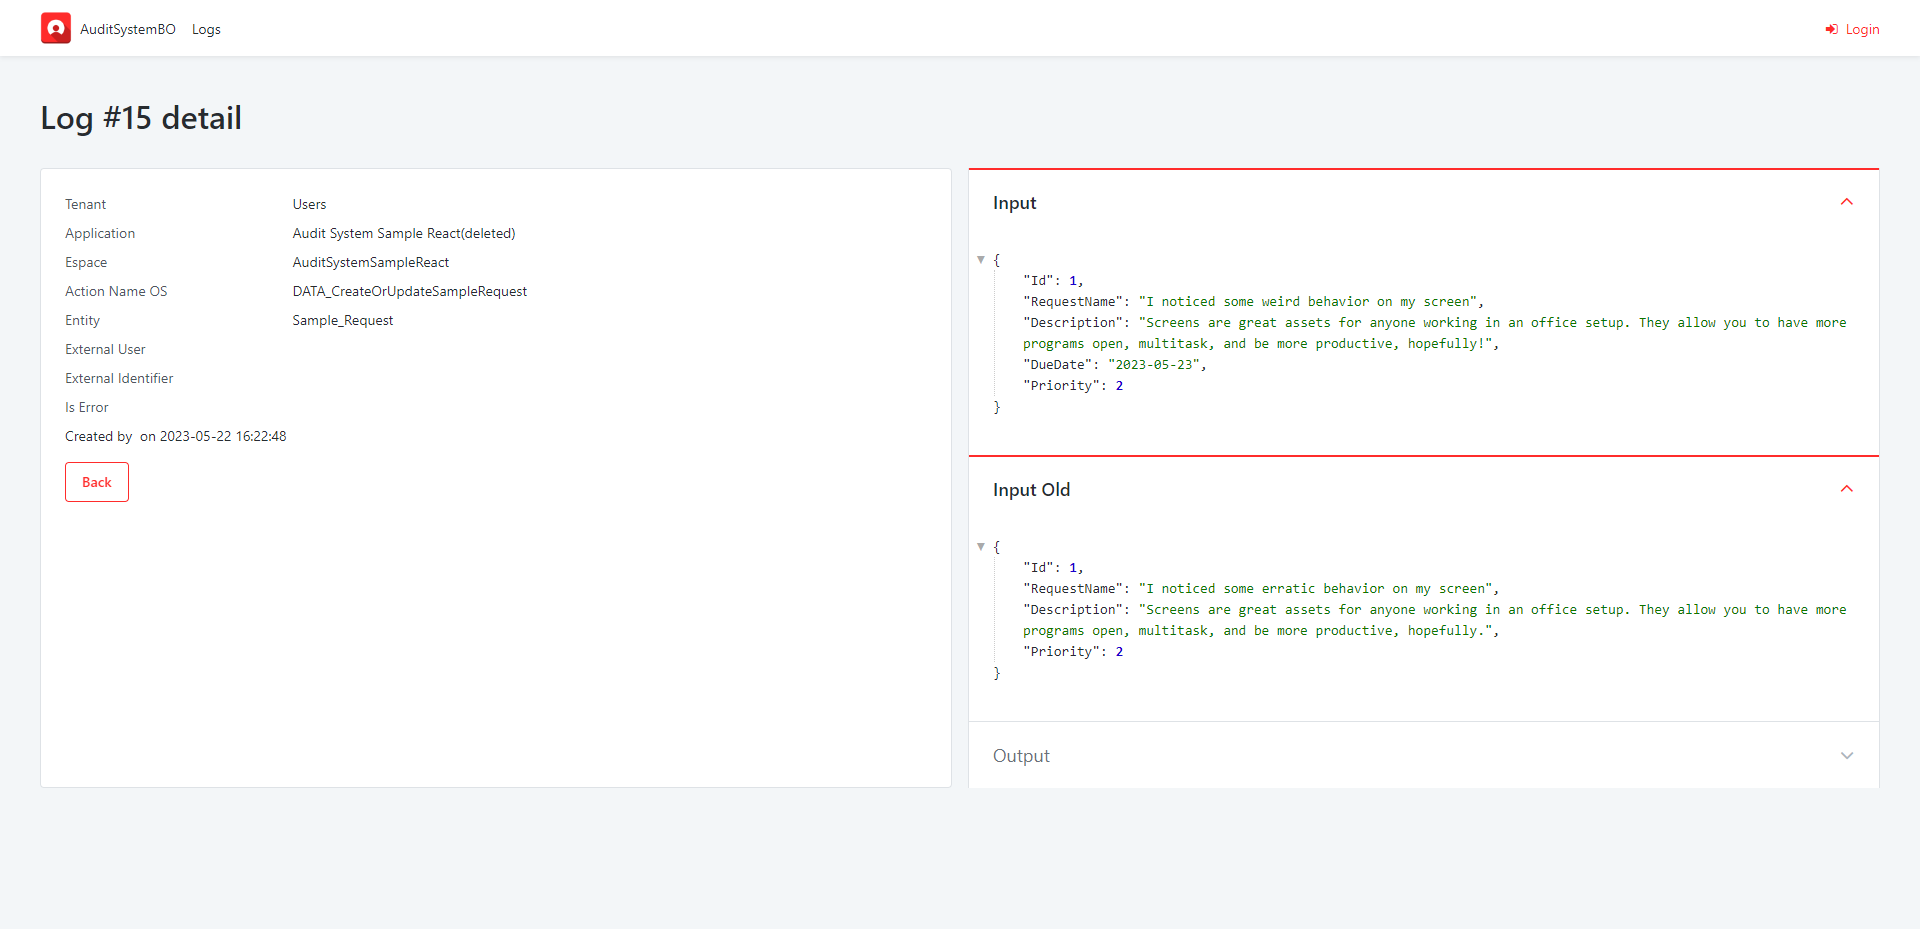
Task: Click the Log #15 detail heading
Action: [141, 118]
